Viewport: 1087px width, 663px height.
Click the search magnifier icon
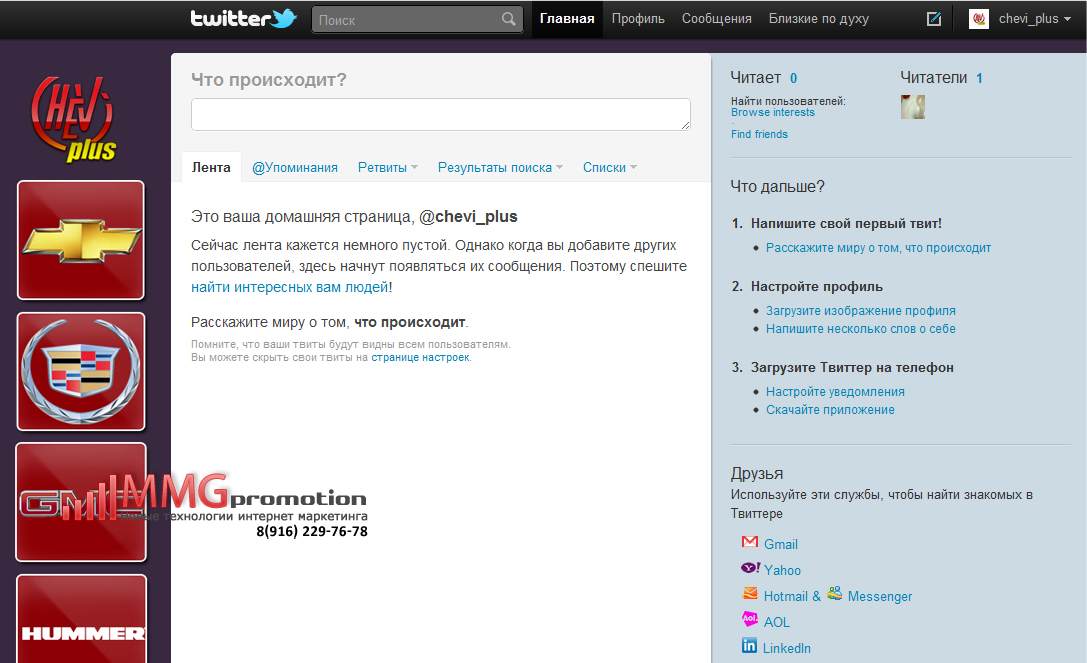click(x=509, y=19)
